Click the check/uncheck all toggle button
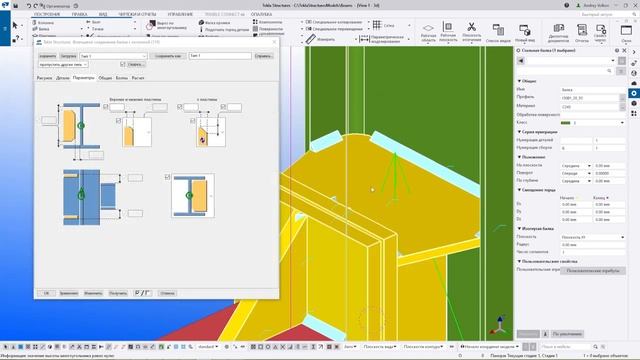Image resolution: width=640 pixels, height=360 pixels. pos(142,293)
